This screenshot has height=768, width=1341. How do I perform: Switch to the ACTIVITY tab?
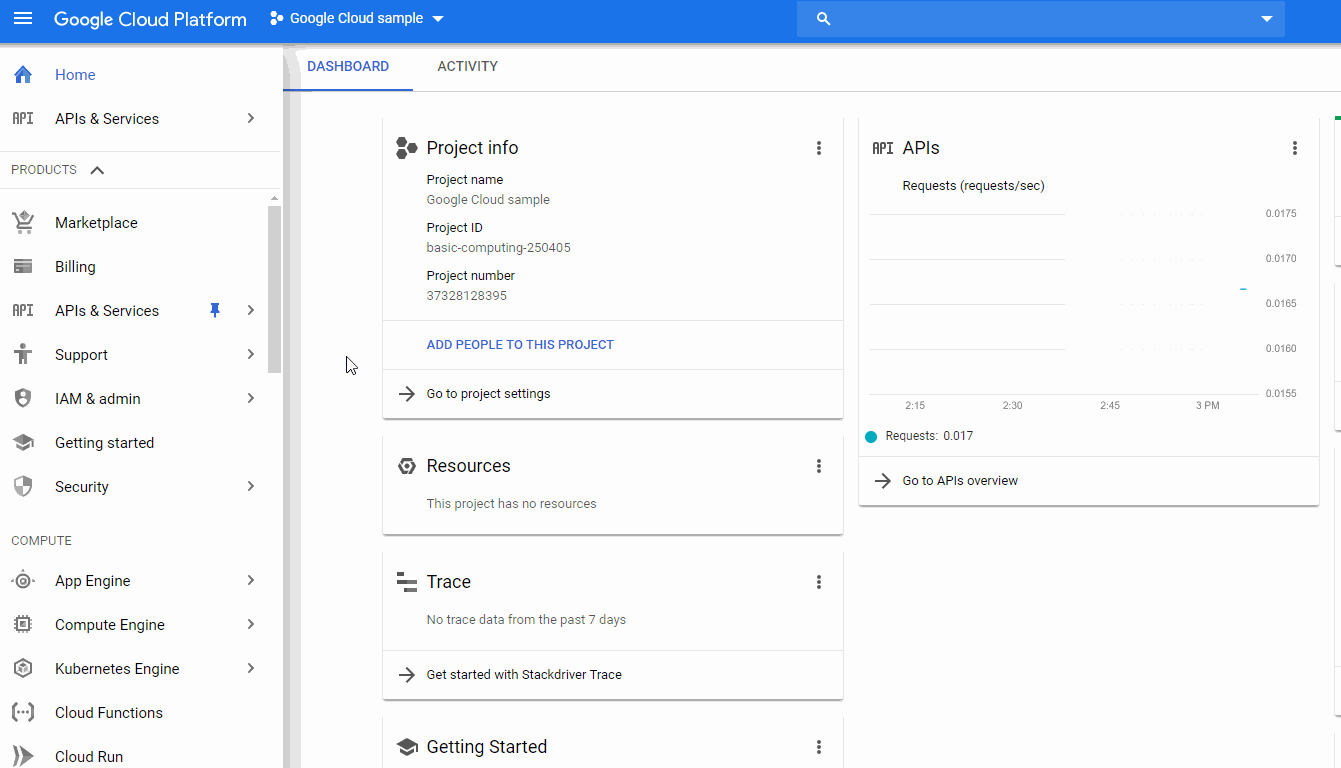[x=467, y=67]
